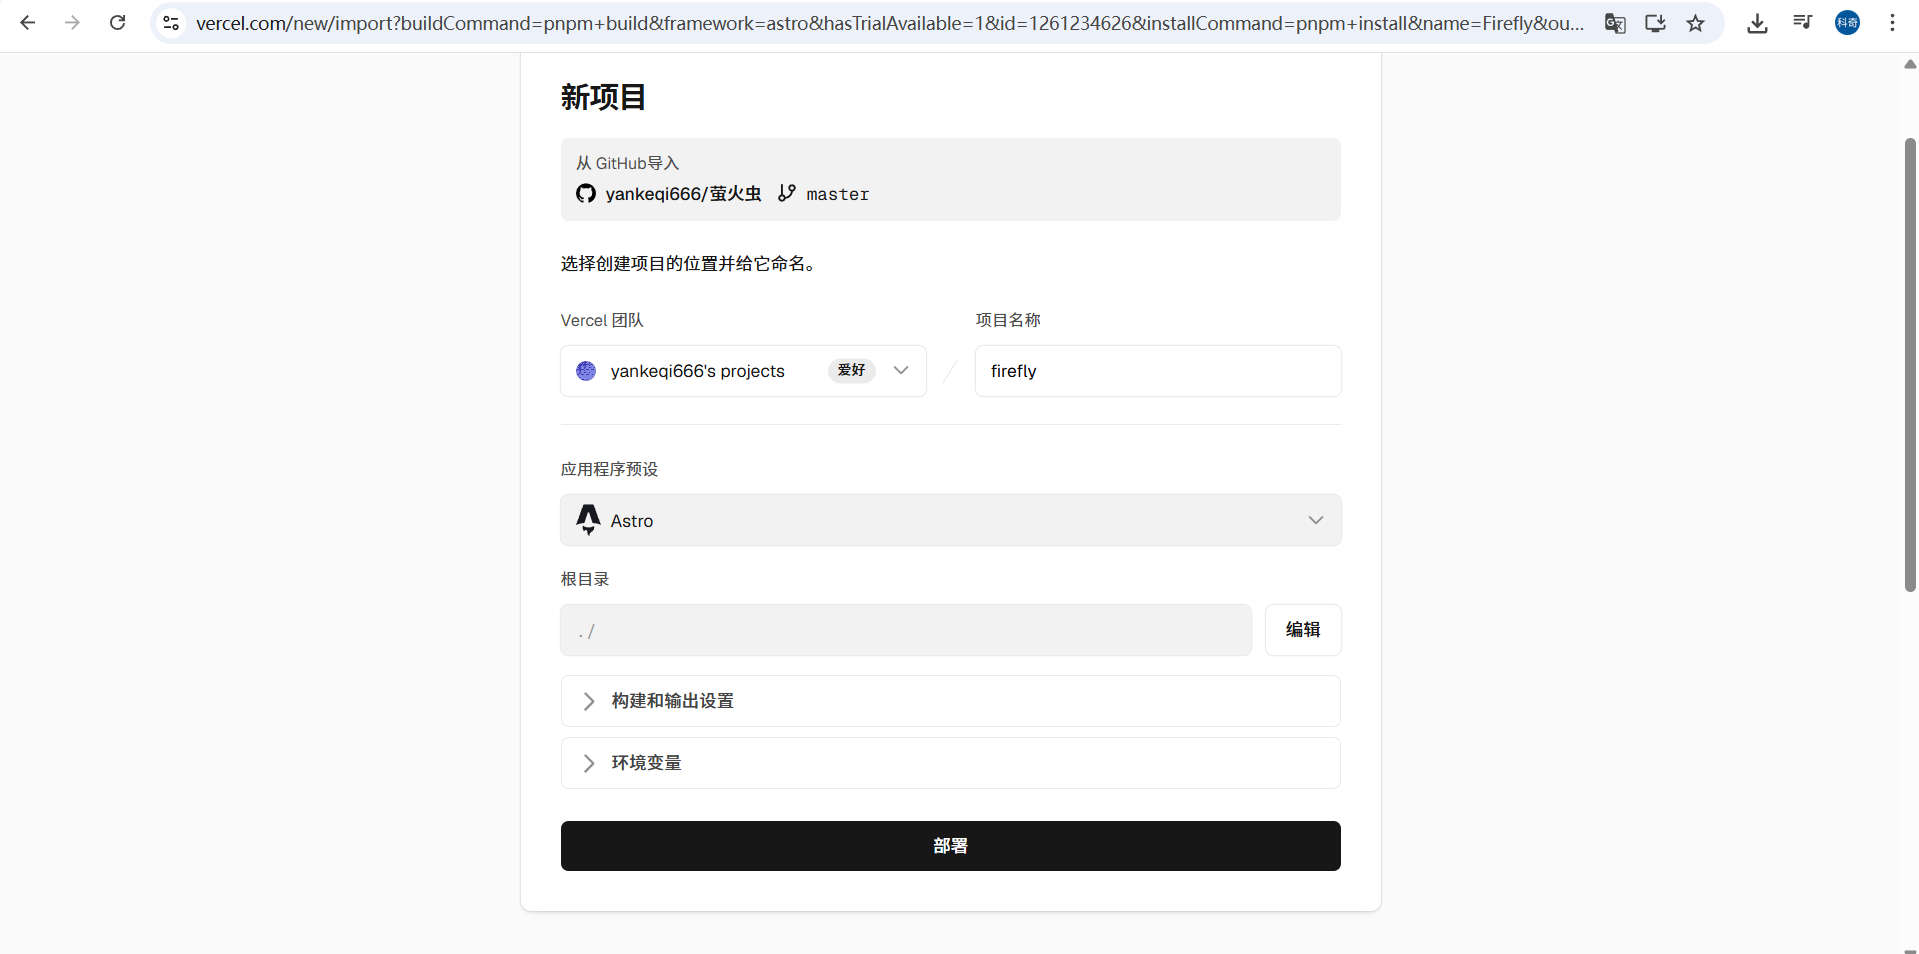
Task: Click the browser forward arrow
Action: click(x=72, y=23)
